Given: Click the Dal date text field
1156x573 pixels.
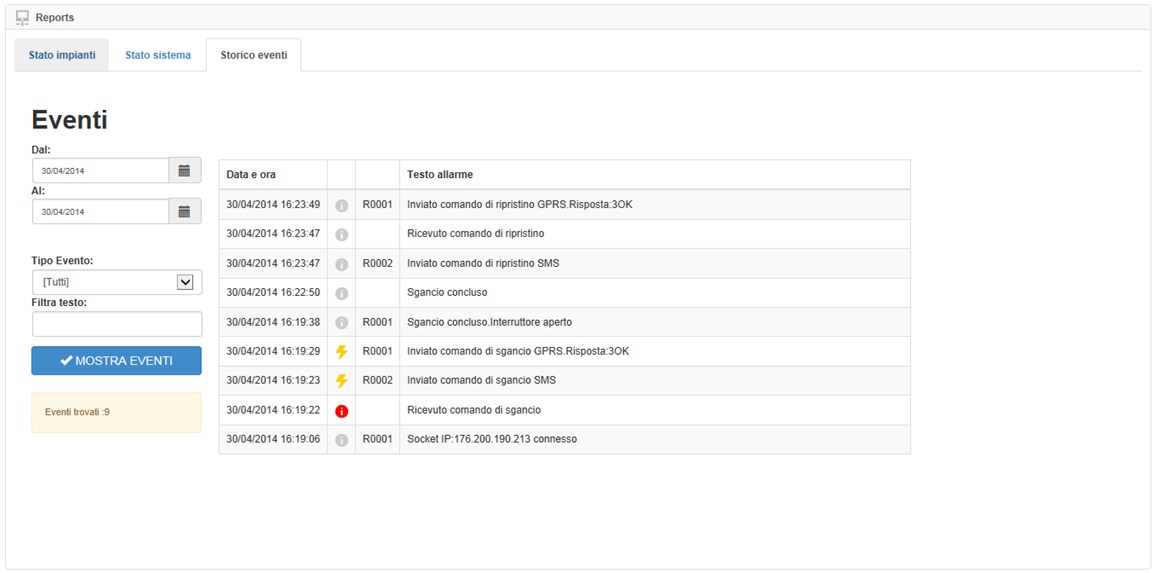Looking at the screenshot, I should pos(100,171).
